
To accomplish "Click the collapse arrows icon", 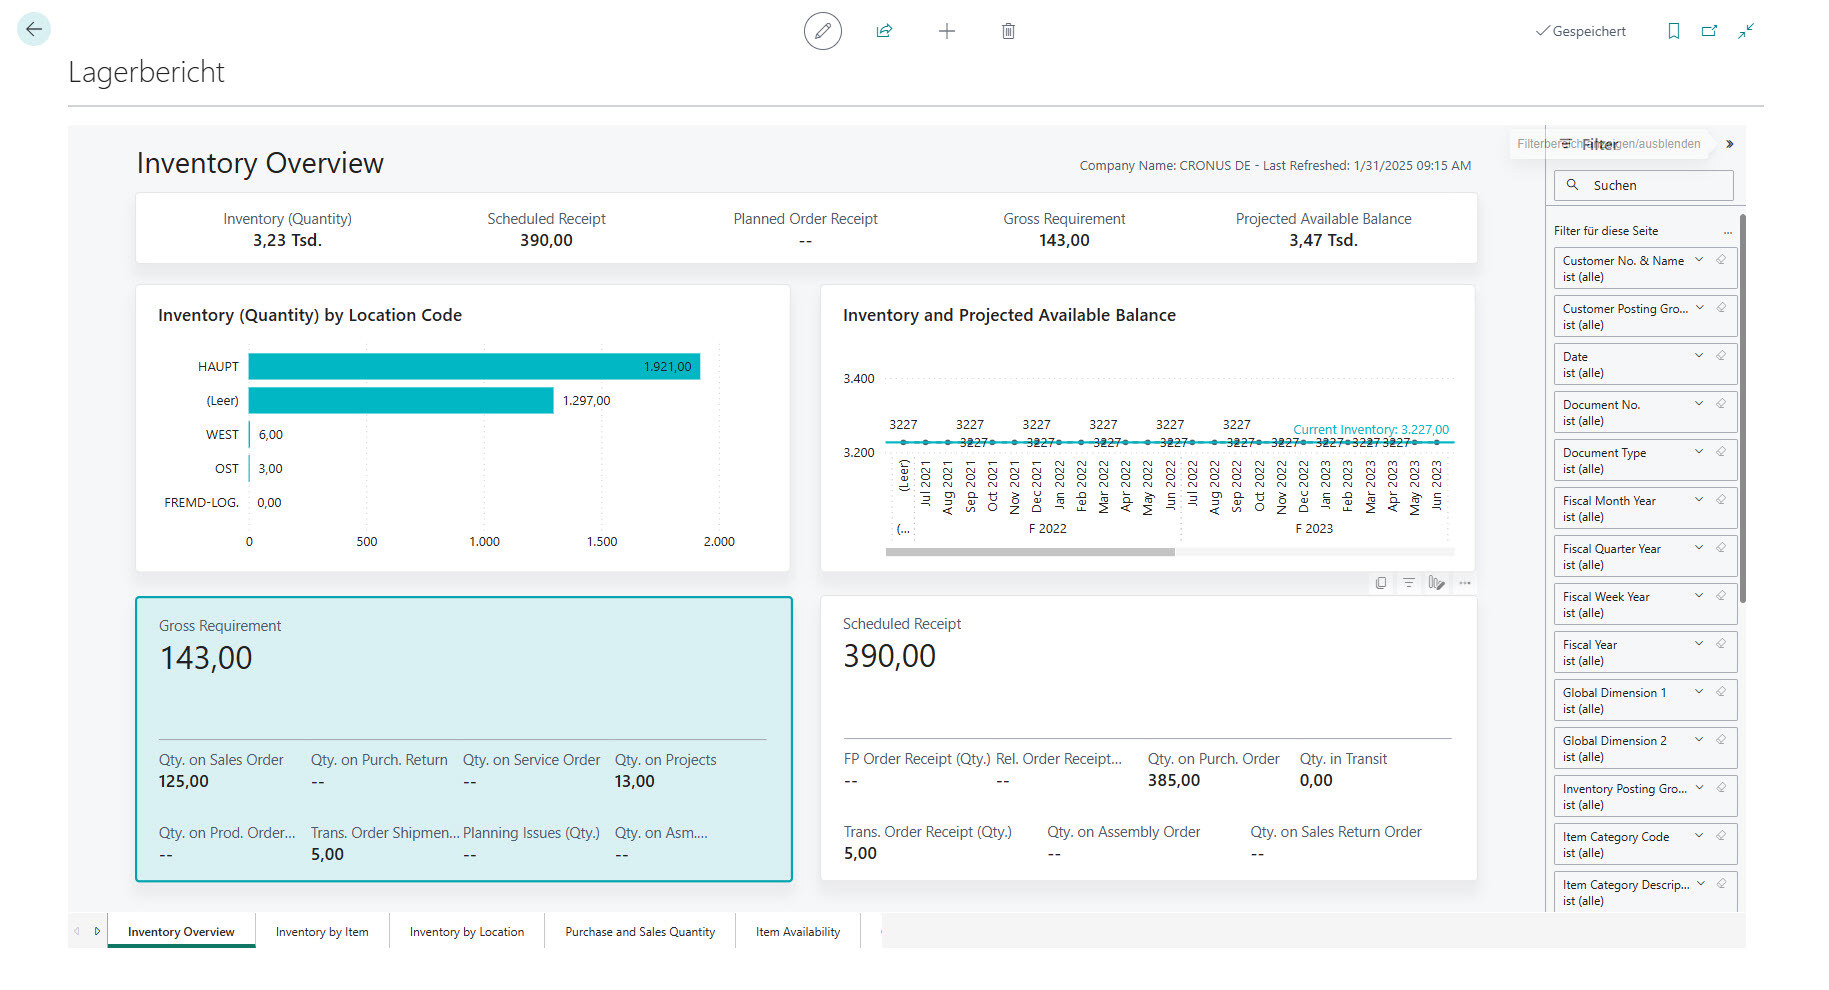I will [1746, 31].
